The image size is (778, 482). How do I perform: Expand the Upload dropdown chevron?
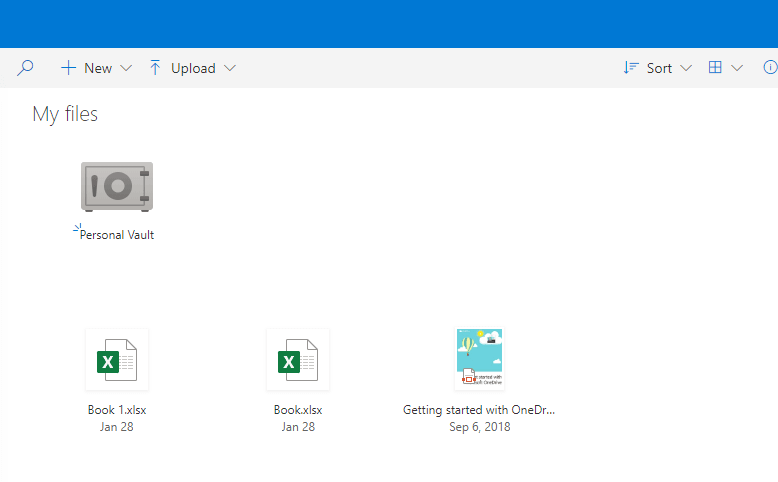point(230,68)
